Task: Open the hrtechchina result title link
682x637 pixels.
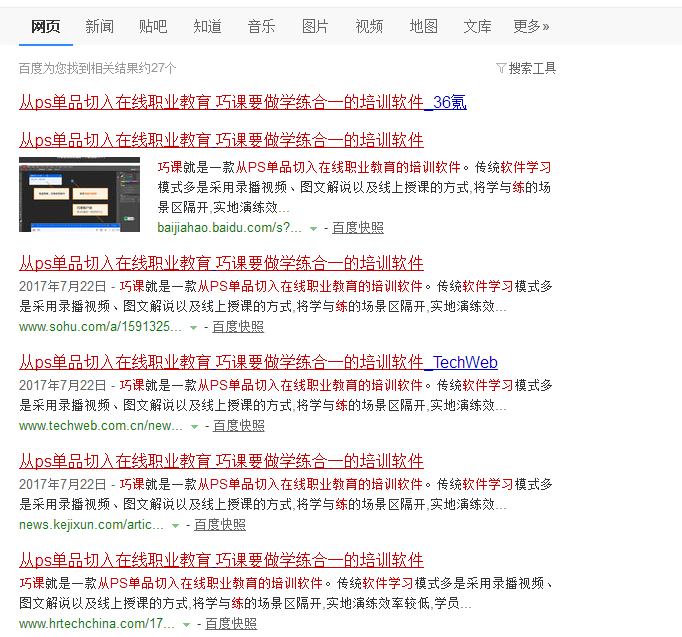Action: (221, 560)
